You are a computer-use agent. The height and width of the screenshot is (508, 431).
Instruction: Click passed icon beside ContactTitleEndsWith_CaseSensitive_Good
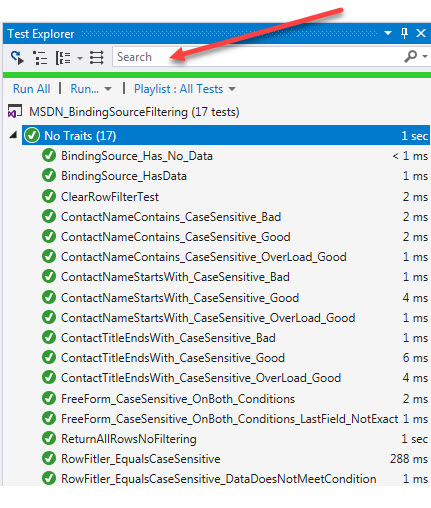(x=49, y=357)
